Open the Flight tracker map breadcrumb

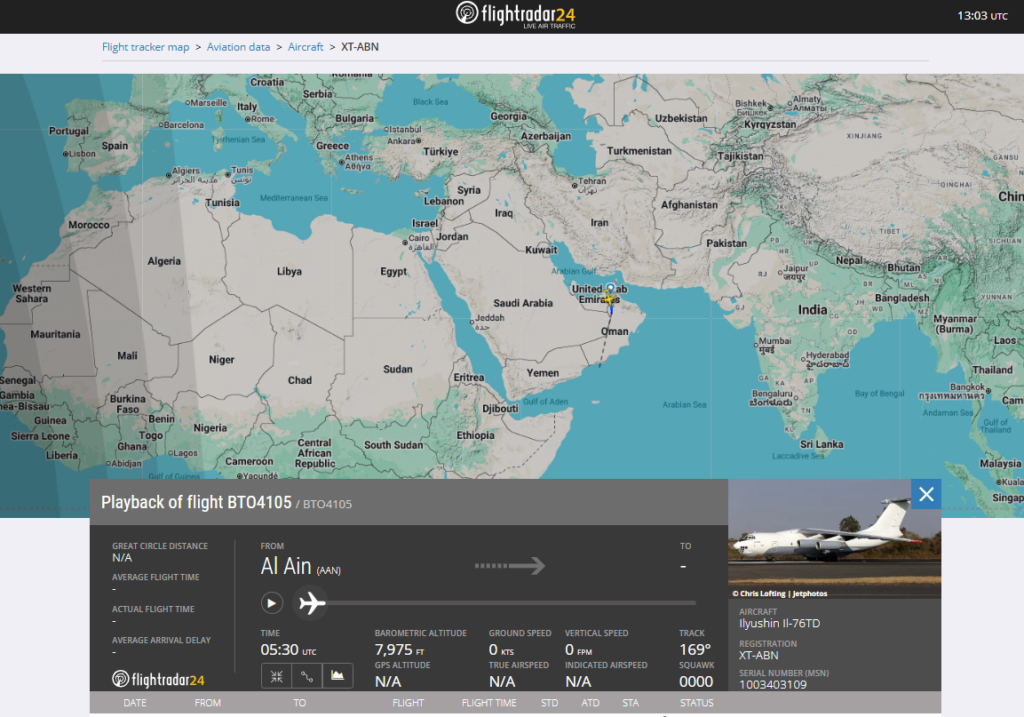(x=145, y=47)
